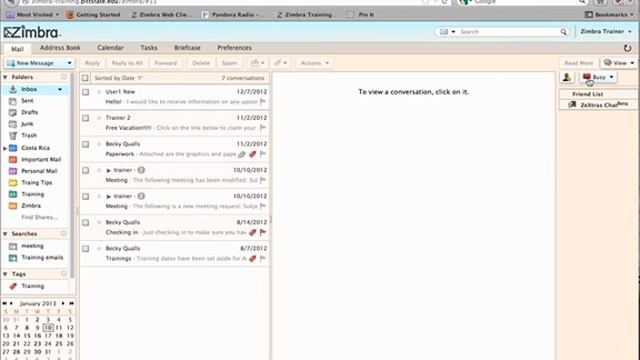Check the select-all conversations checkbox

85,78
